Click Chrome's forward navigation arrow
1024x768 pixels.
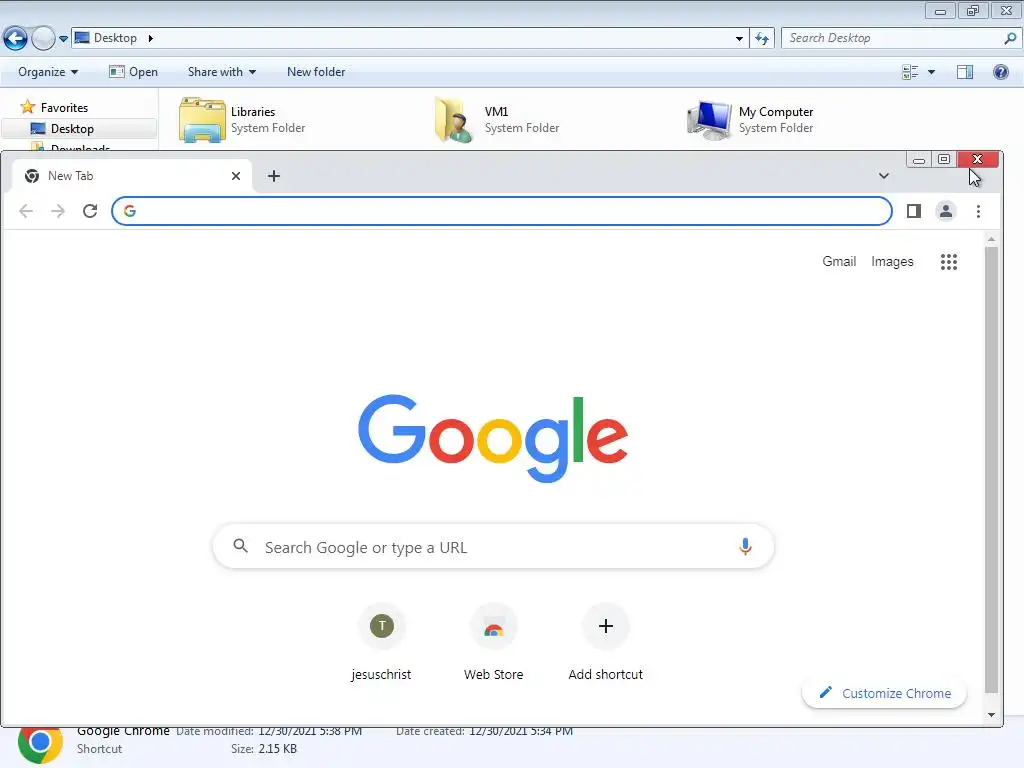[x=58, y=211]
